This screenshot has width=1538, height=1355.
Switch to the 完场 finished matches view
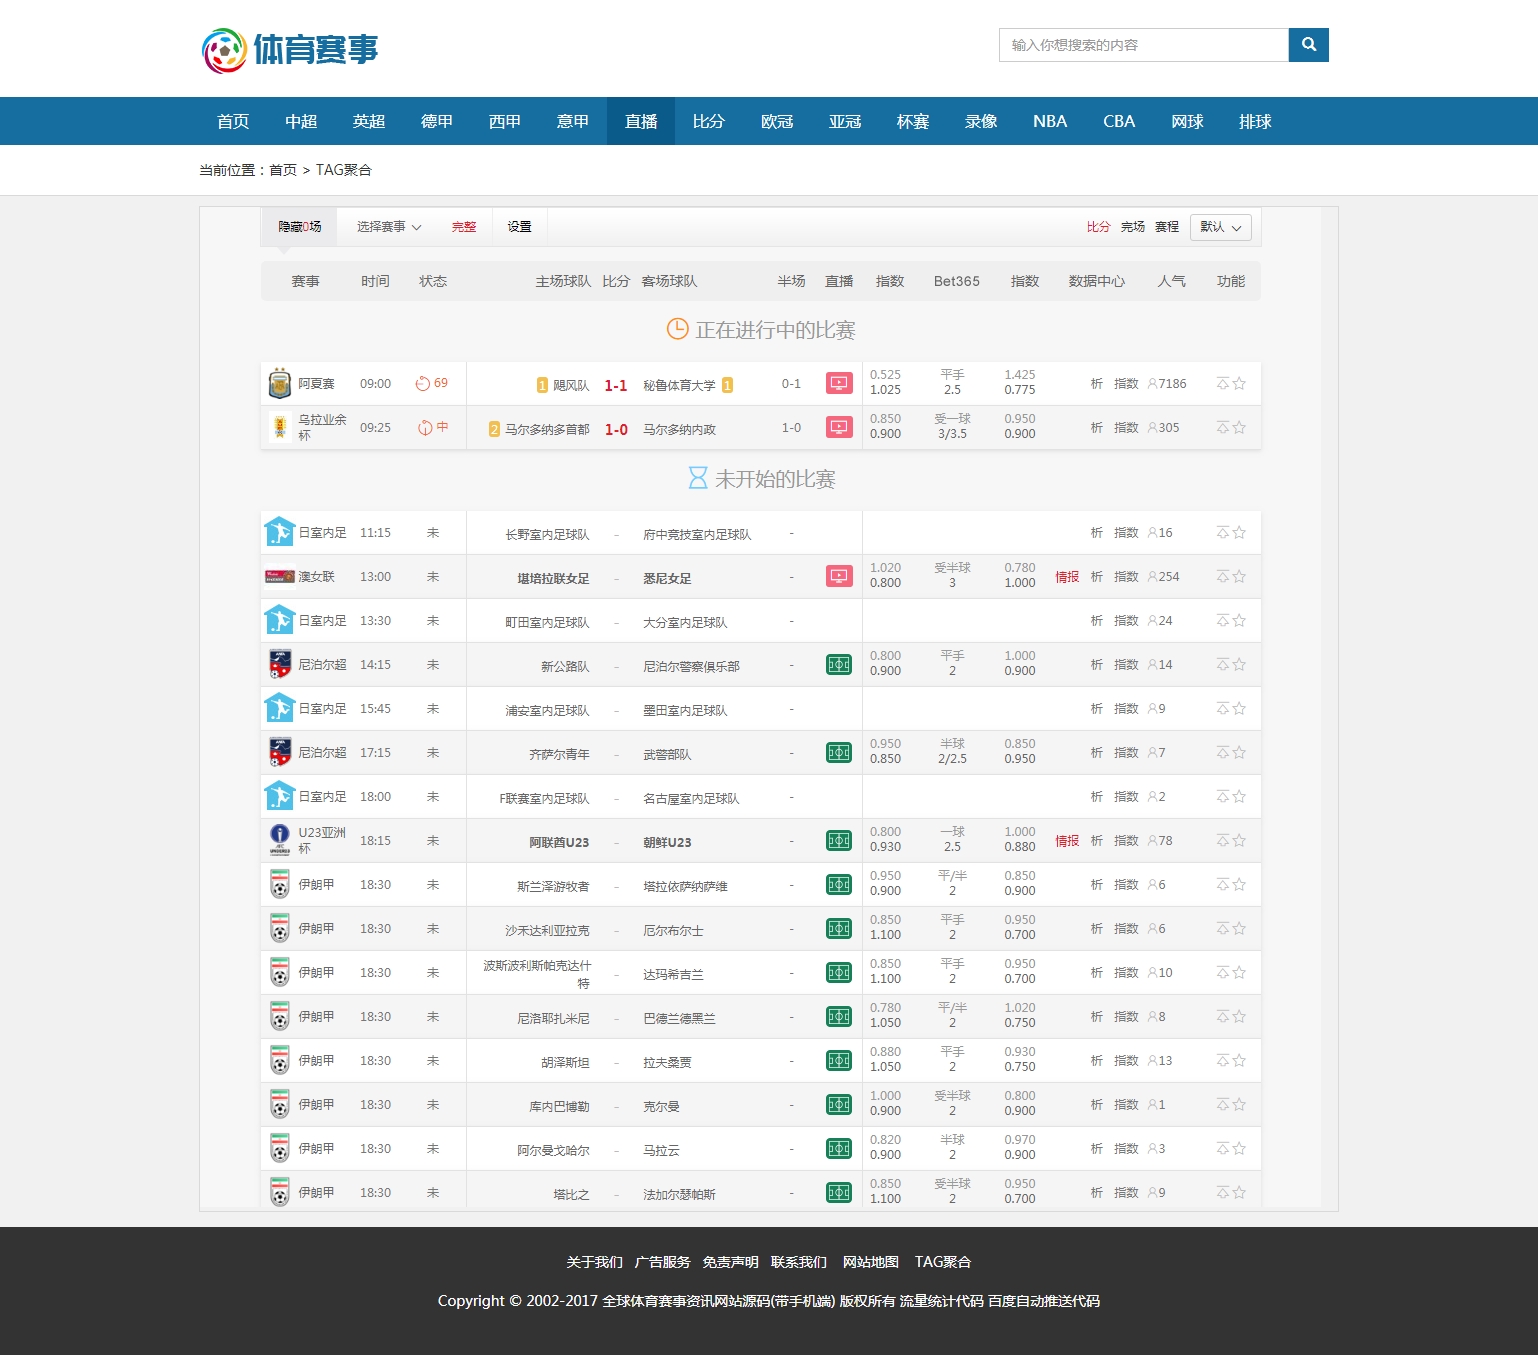click(x=1132, y=227)
